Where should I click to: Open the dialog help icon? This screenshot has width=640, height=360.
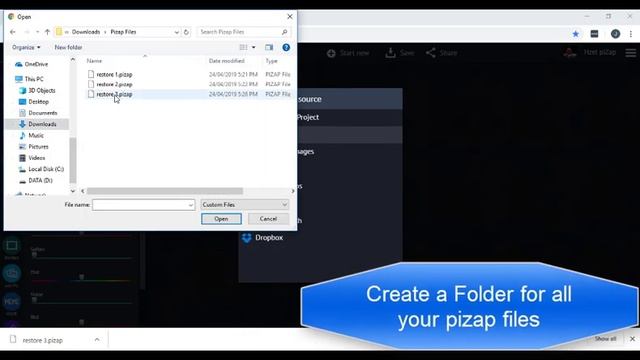point(286,47)
